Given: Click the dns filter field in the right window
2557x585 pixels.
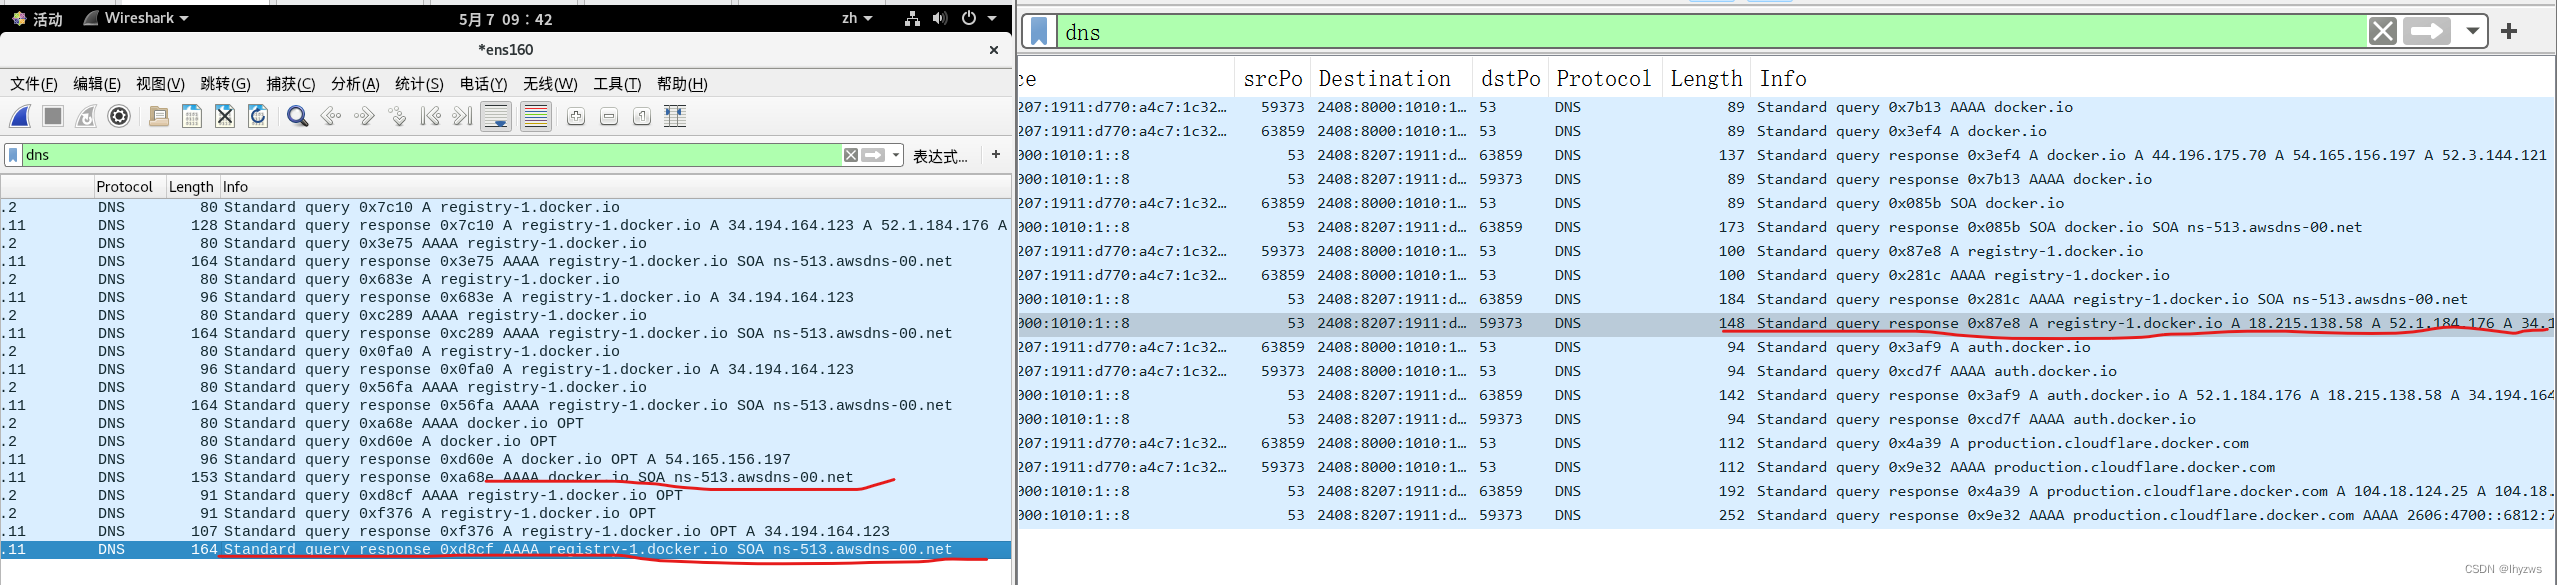Looking at the screenshot, I should (x=1710, y=32).
